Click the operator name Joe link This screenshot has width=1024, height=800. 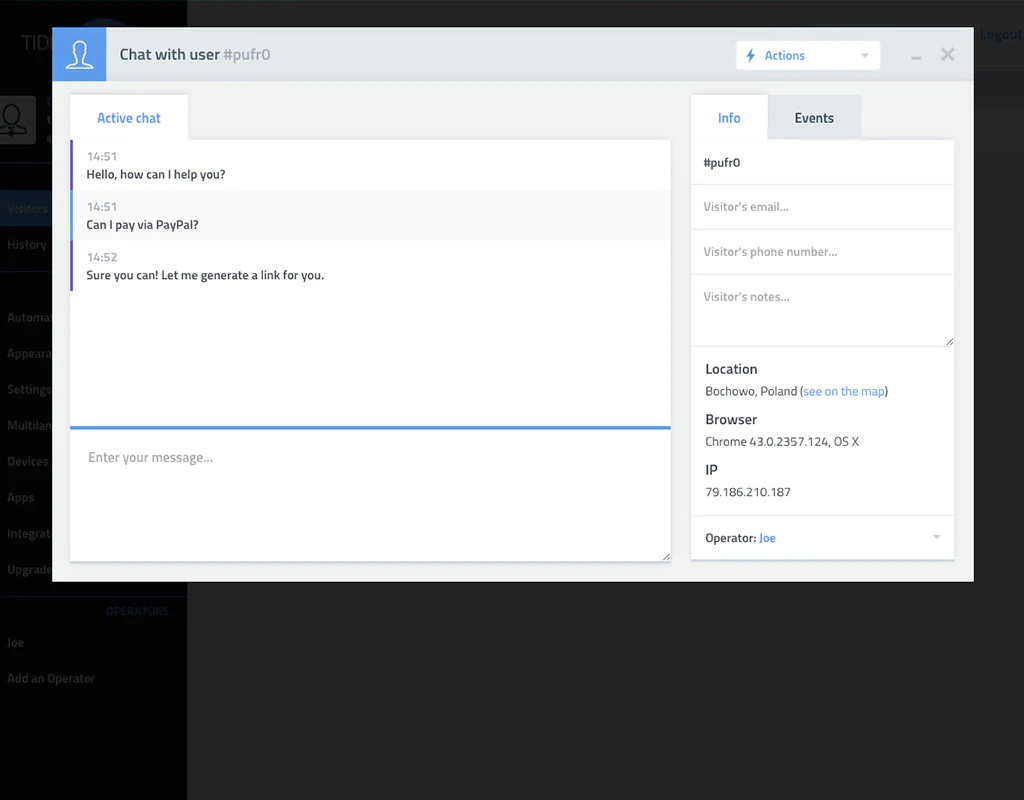[x=767, y=538]
